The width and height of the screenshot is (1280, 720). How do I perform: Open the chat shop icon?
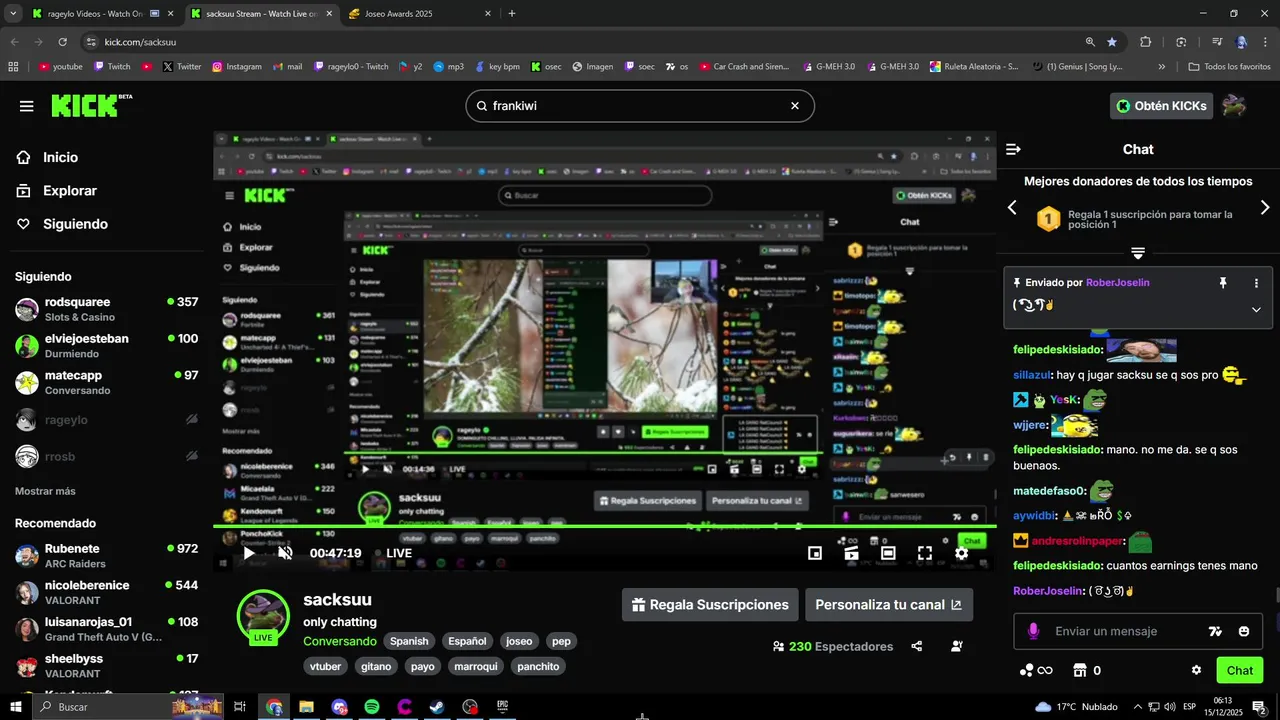(x=1080, y=670)
